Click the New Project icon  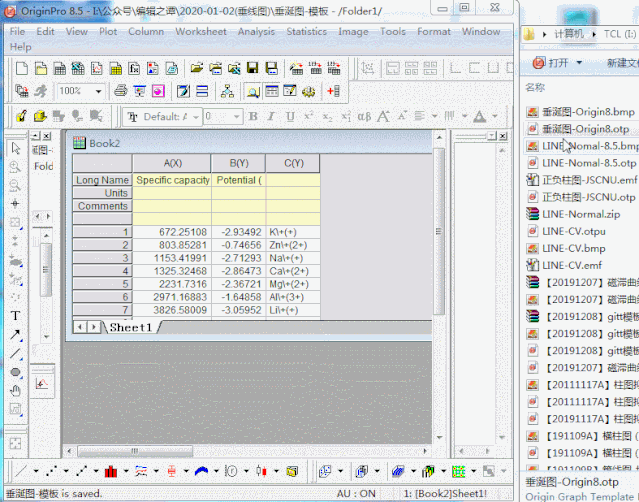(22, 69)
